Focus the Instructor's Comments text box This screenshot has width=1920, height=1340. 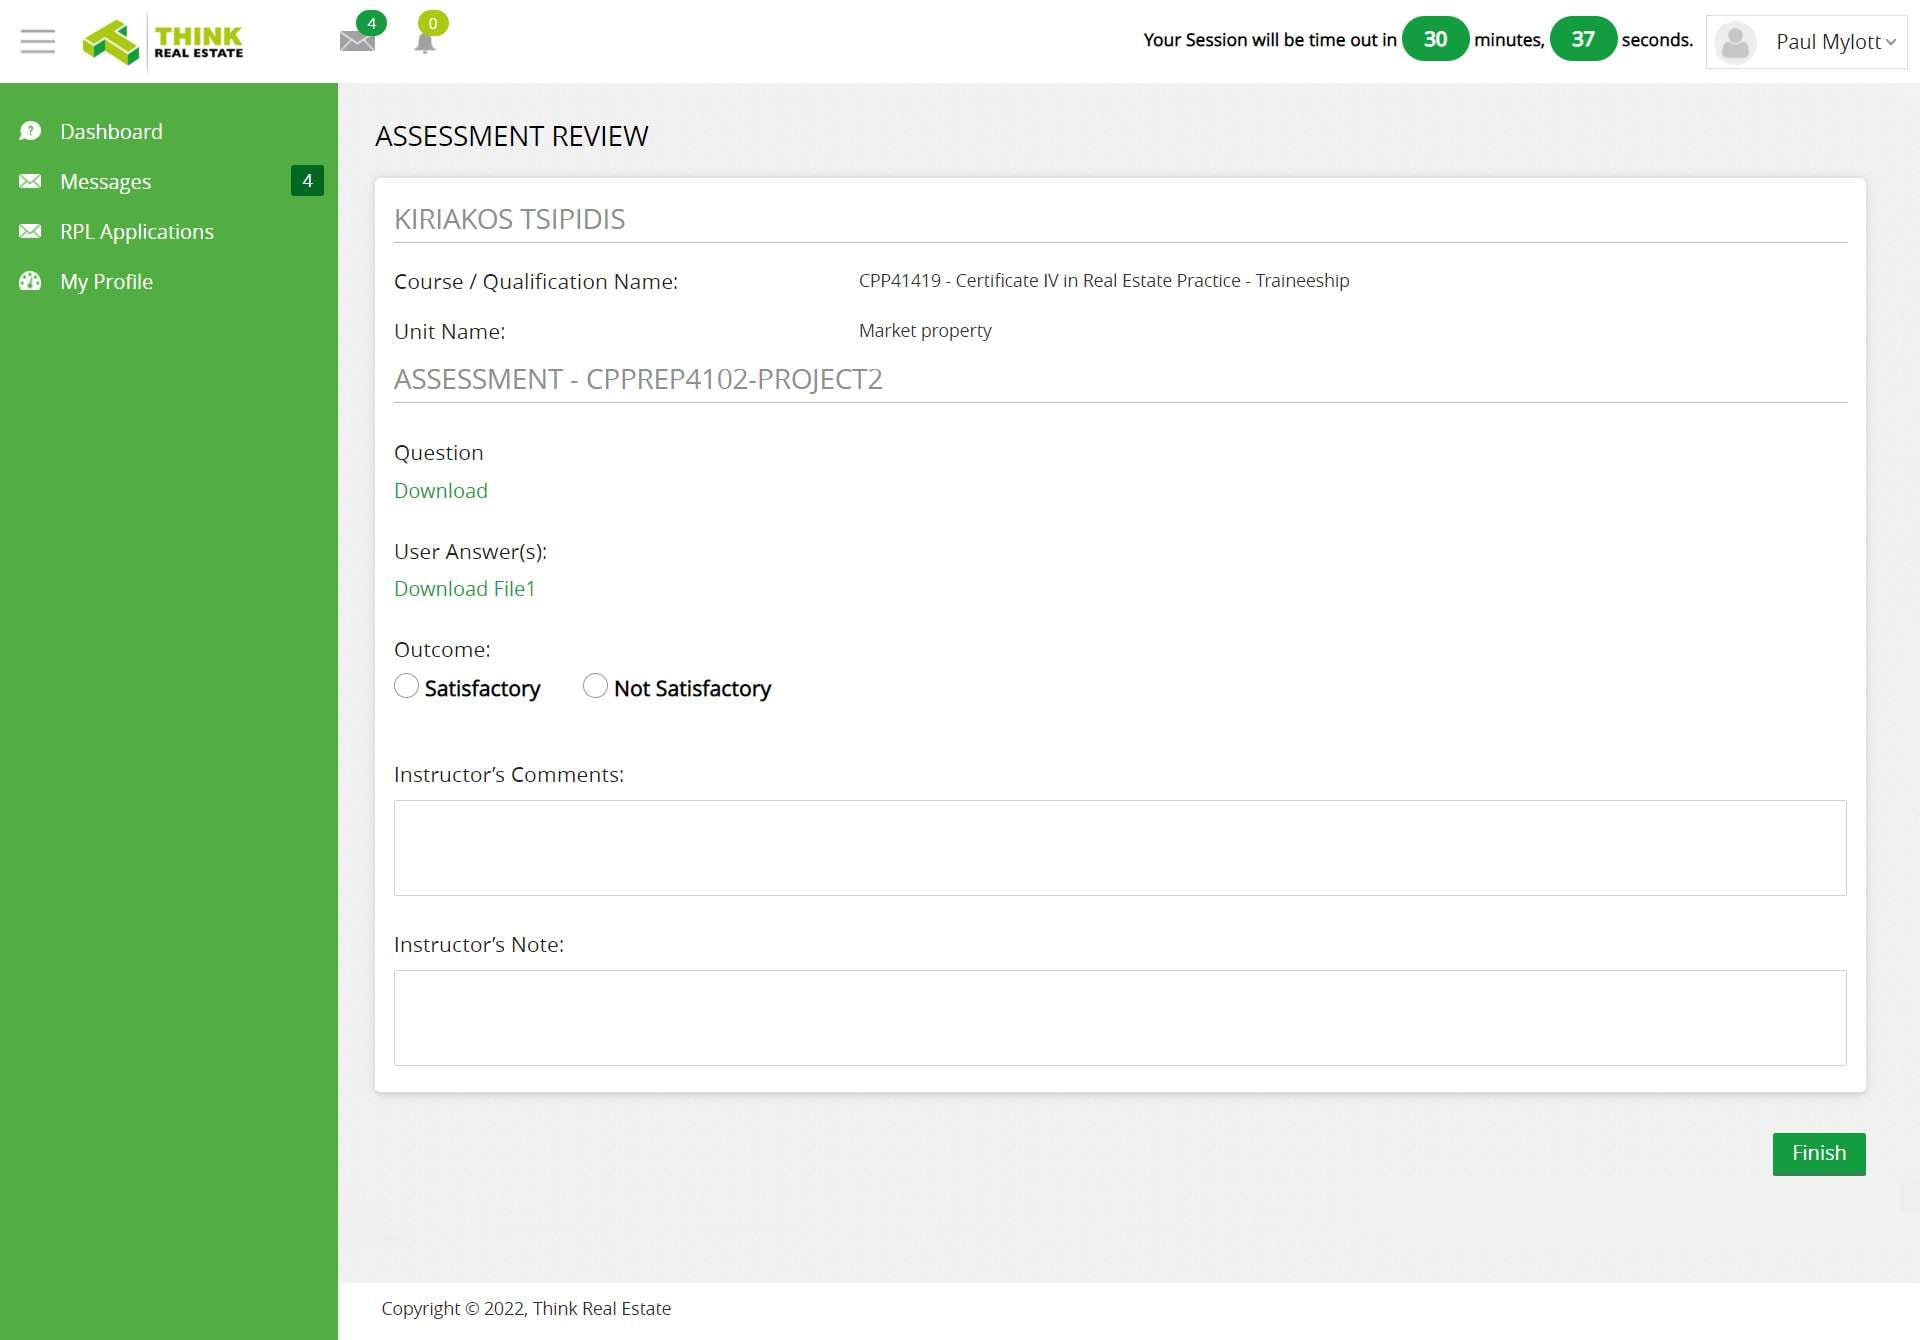click(1120, 848)
